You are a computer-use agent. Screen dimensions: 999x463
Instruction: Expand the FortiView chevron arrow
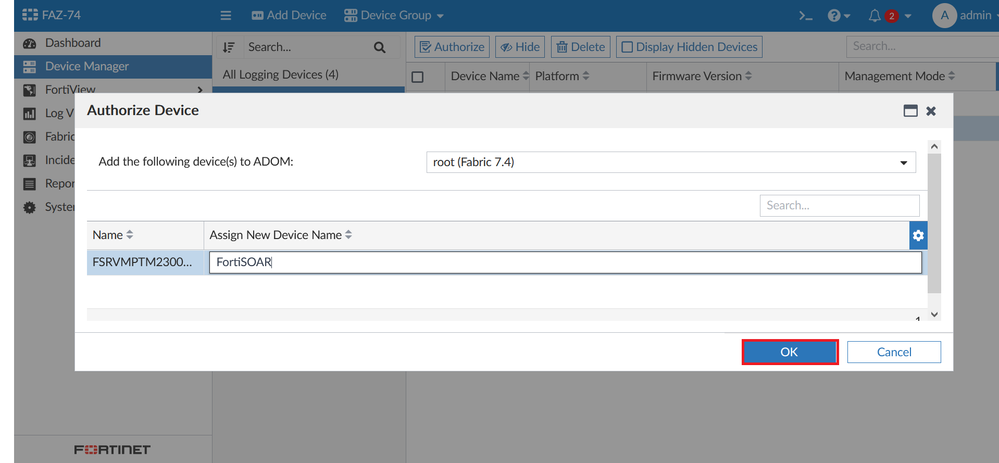[200, 90]
